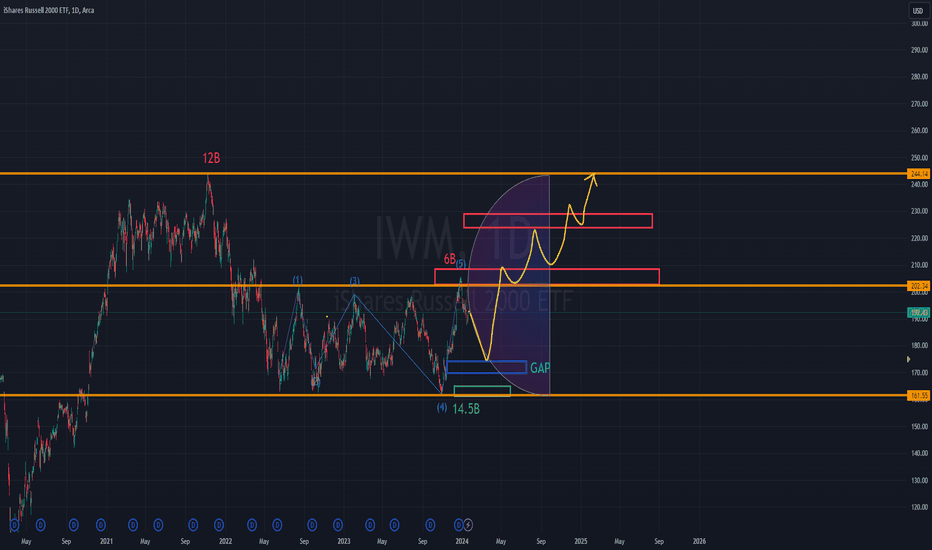This screenshot has height=550, width=932.
Task: Click the 270.00 price axis label
Action: (919, 104)
